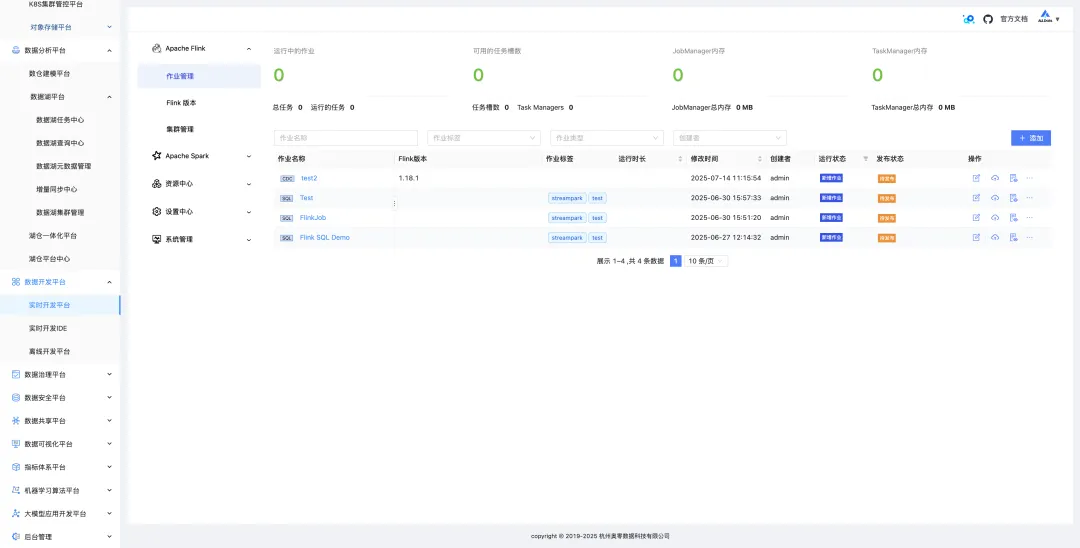Image resolution: width=1080 pixels, height=548 pixels.
Task: Click the edit icon for Flink SQL Demo
Action: (x=976, y=238)
